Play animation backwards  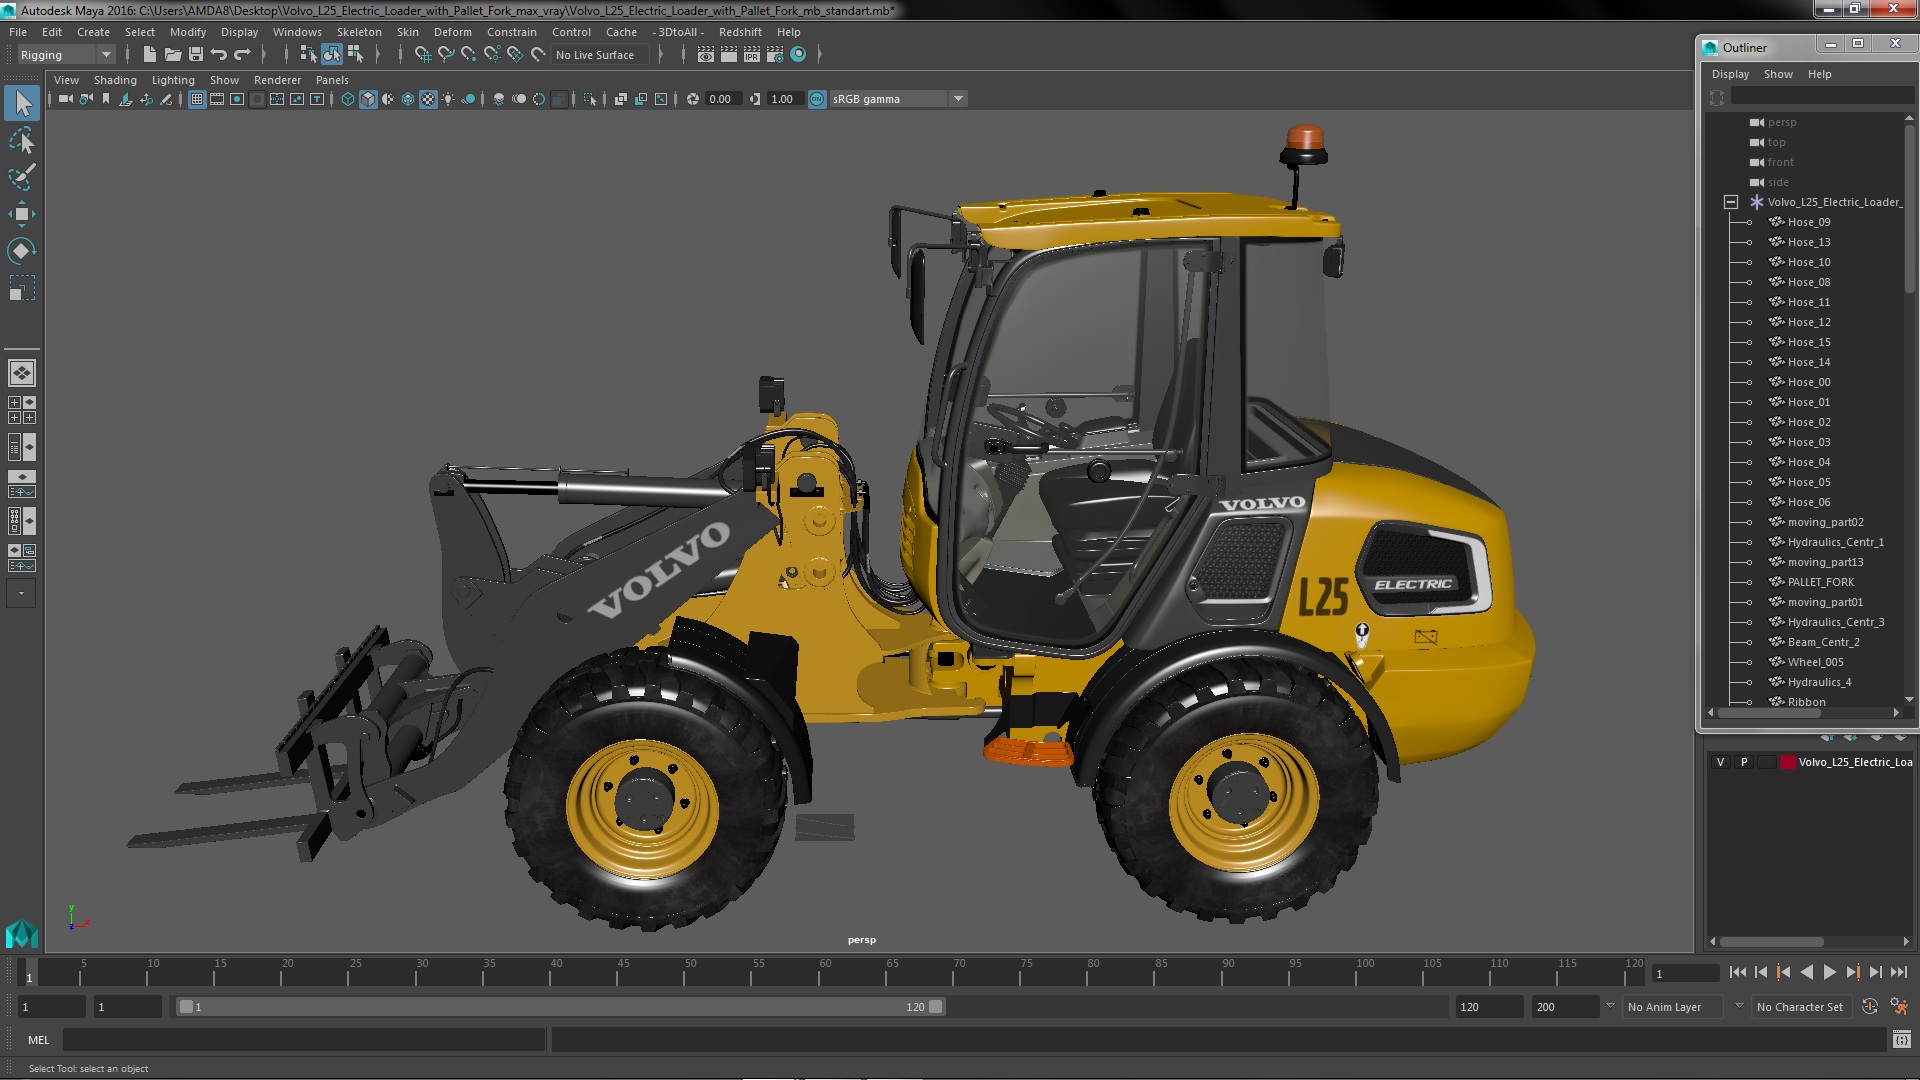click(x=1807, y=972)
